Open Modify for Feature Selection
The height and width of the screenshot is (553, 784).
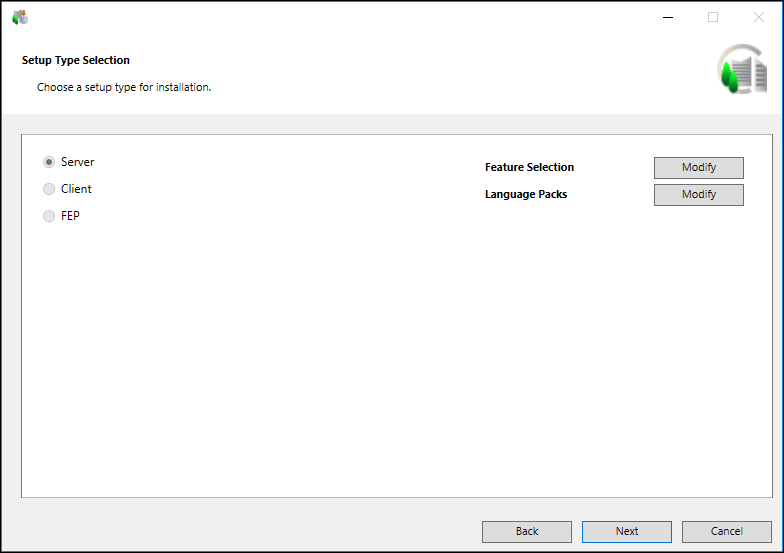pos(698,167)
